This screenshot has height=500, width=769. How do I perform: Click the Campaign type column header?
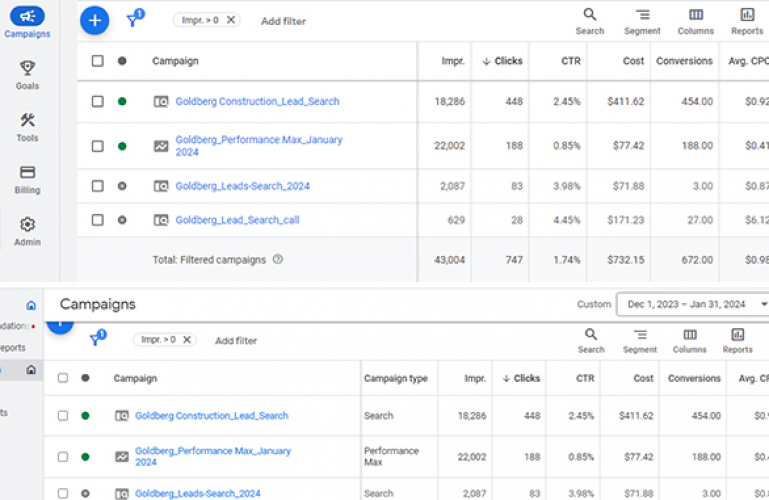point(395,378)
